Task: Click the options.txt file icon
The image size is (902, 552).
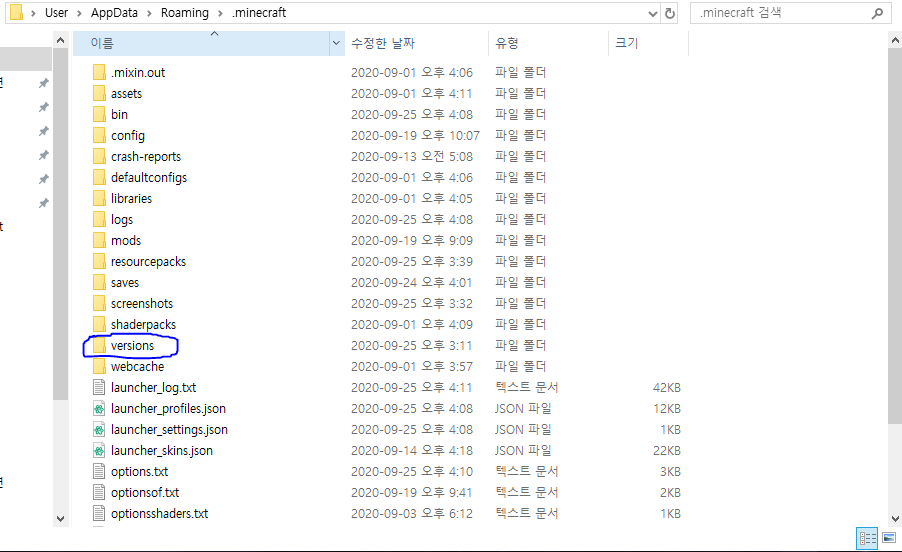Action: (x=99, y=471)
